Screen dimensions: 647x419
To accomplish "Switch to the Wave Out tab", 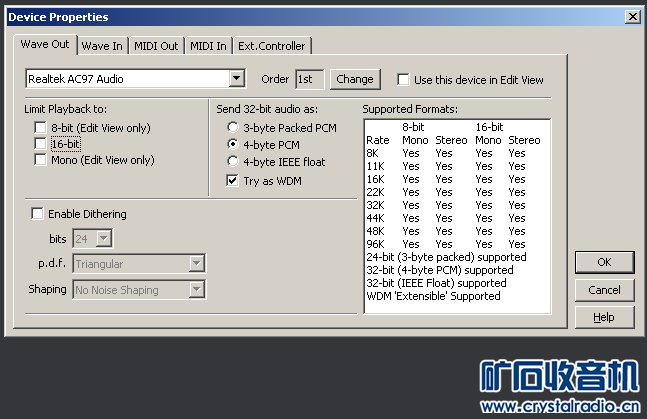I will (45, 44).
